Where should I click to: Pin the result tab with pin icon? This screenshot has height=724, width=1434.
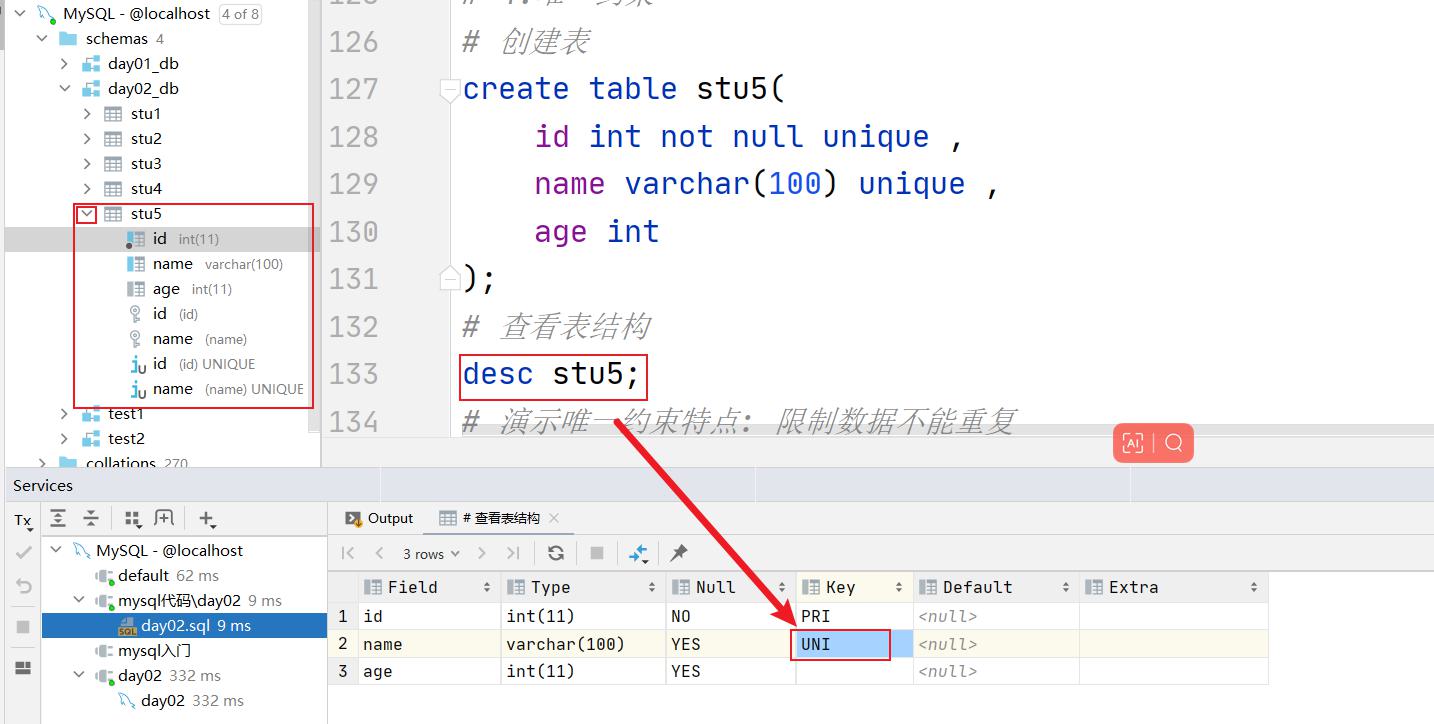pos(679,553)
